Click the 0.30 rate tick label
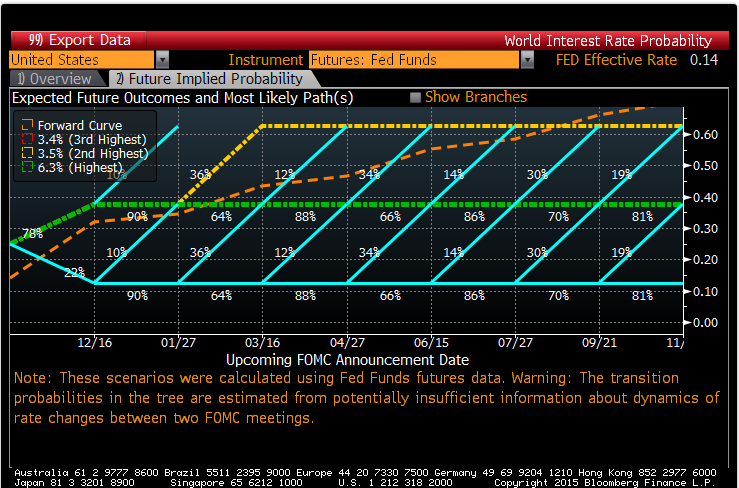Image resolution: width=739 pixels, height=488 pixels. coord(705,229)
